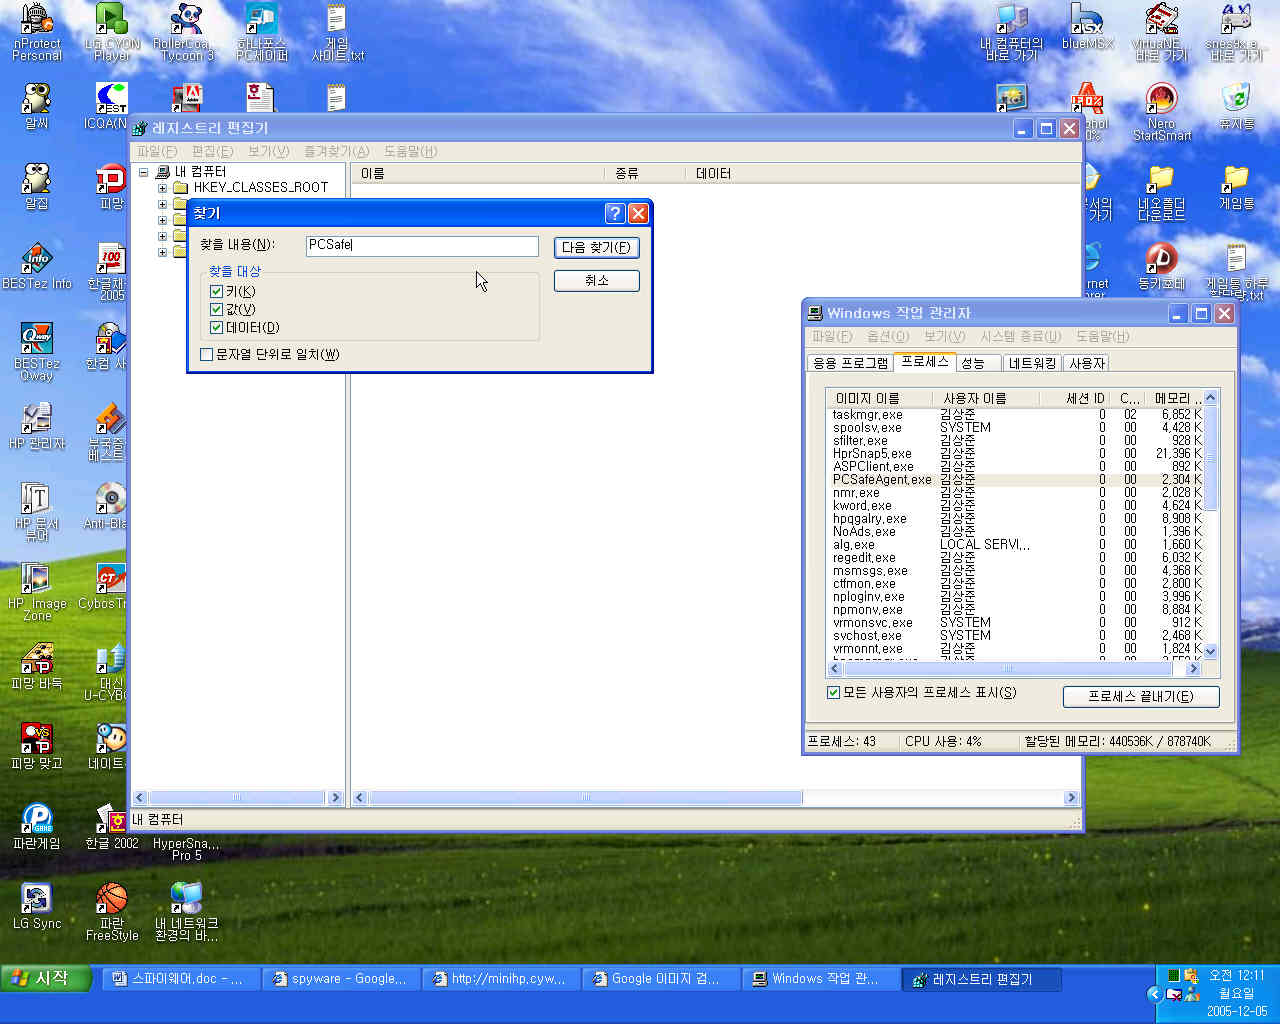
Task: Click the help question mark in Find dialog
Action: point(615,213)
